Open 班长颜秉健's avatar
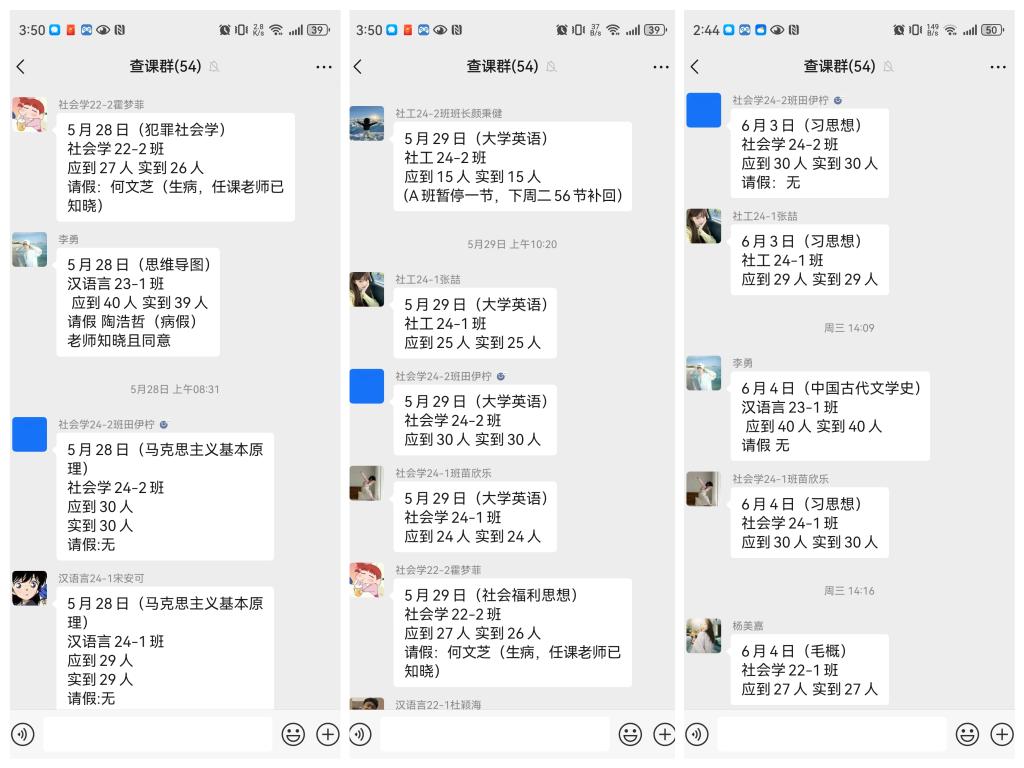Image resolution: width=1024 pixels, height=768 pixels. pos(367,124)
